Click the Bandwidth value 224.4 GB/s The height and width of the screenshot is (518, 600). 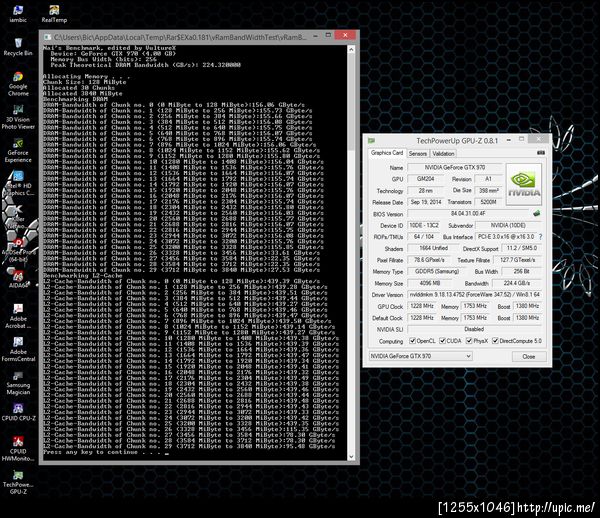pyautogui.click(x=517, y=283)
